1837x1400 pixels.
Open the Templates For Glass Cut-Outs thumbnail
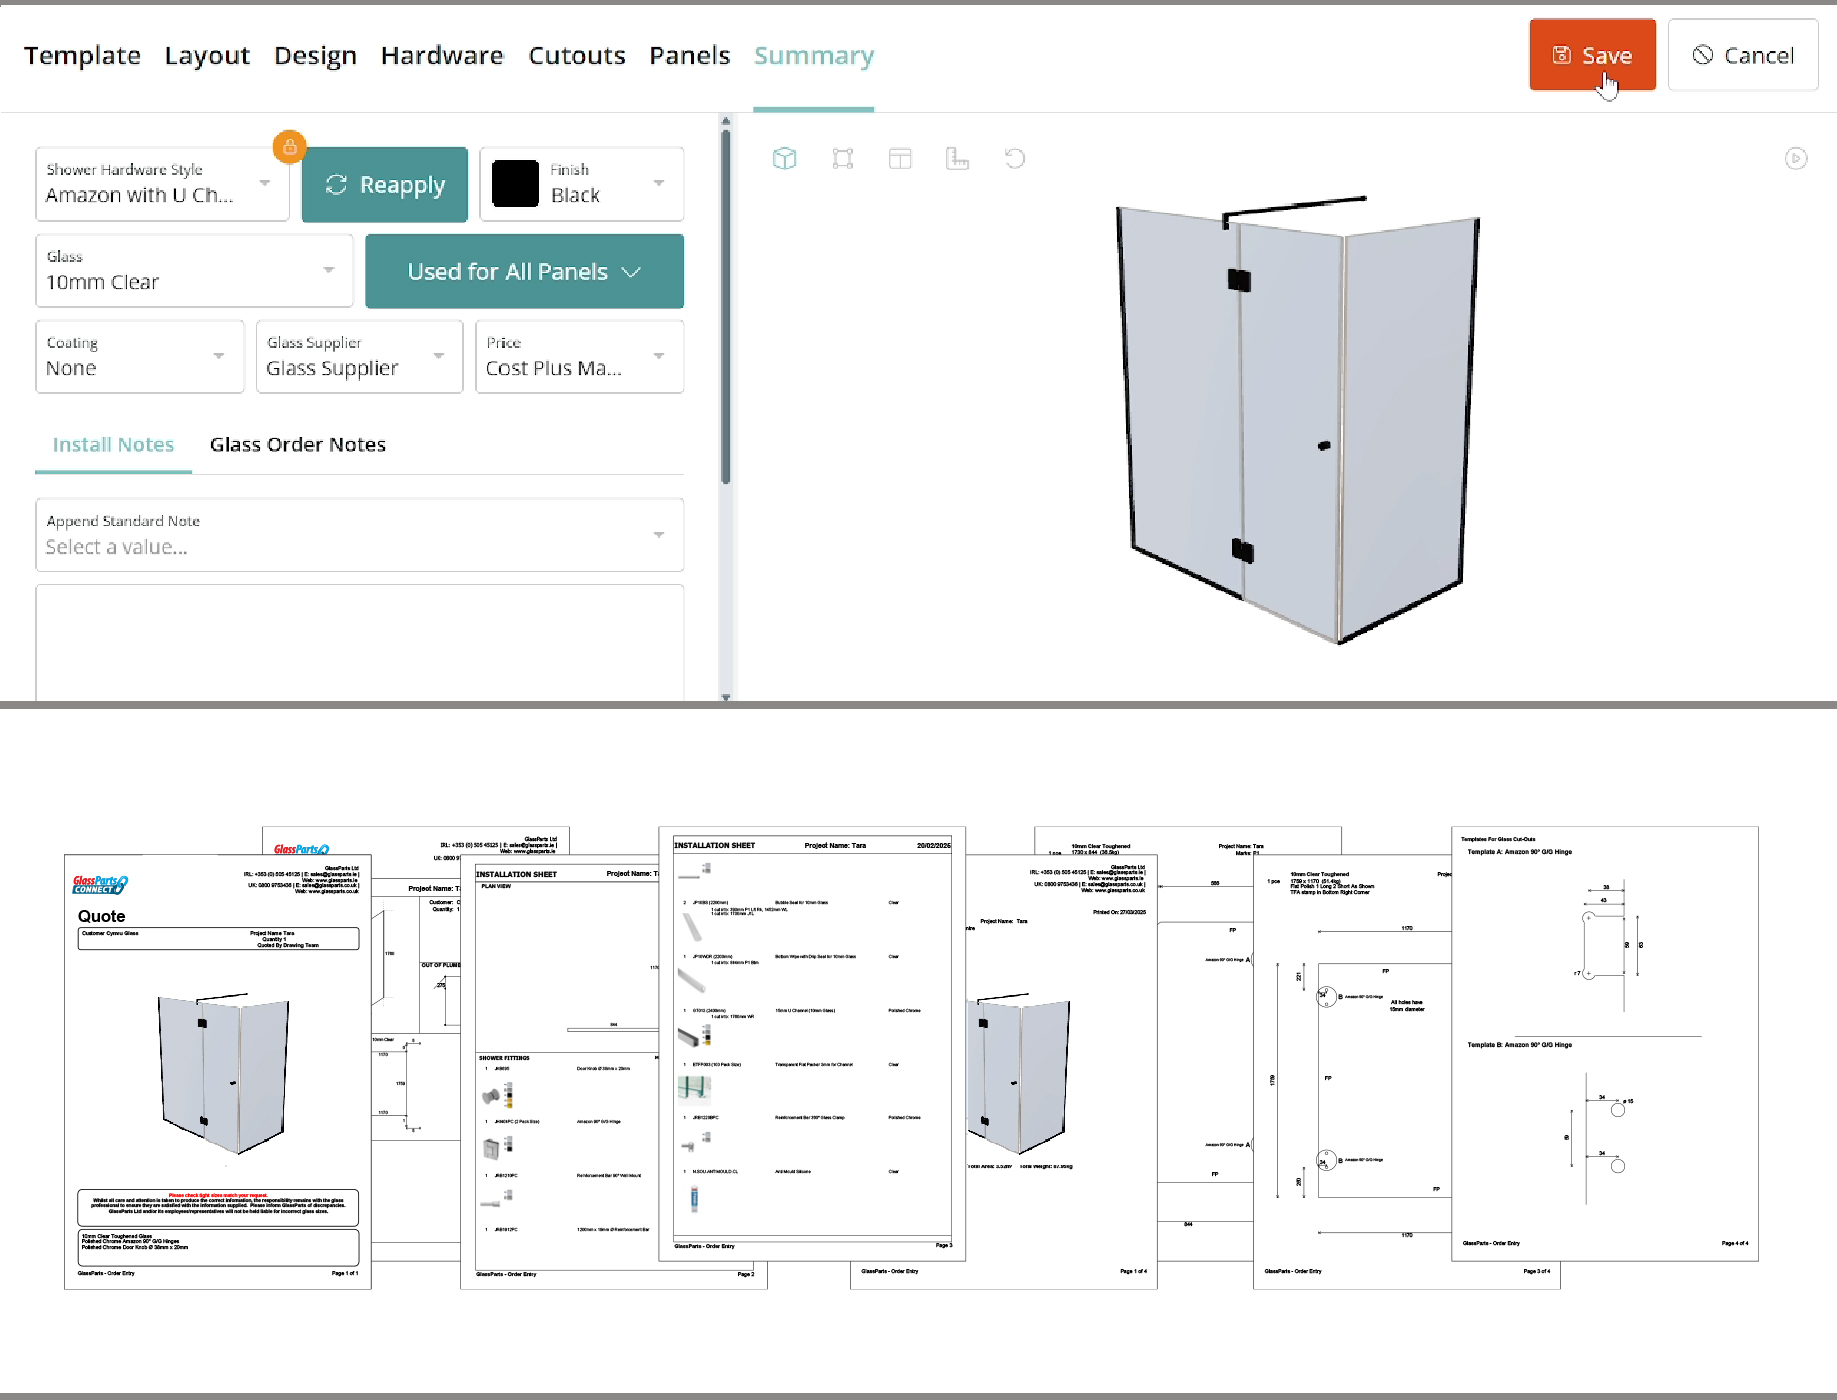[x=1605, y=1044]
